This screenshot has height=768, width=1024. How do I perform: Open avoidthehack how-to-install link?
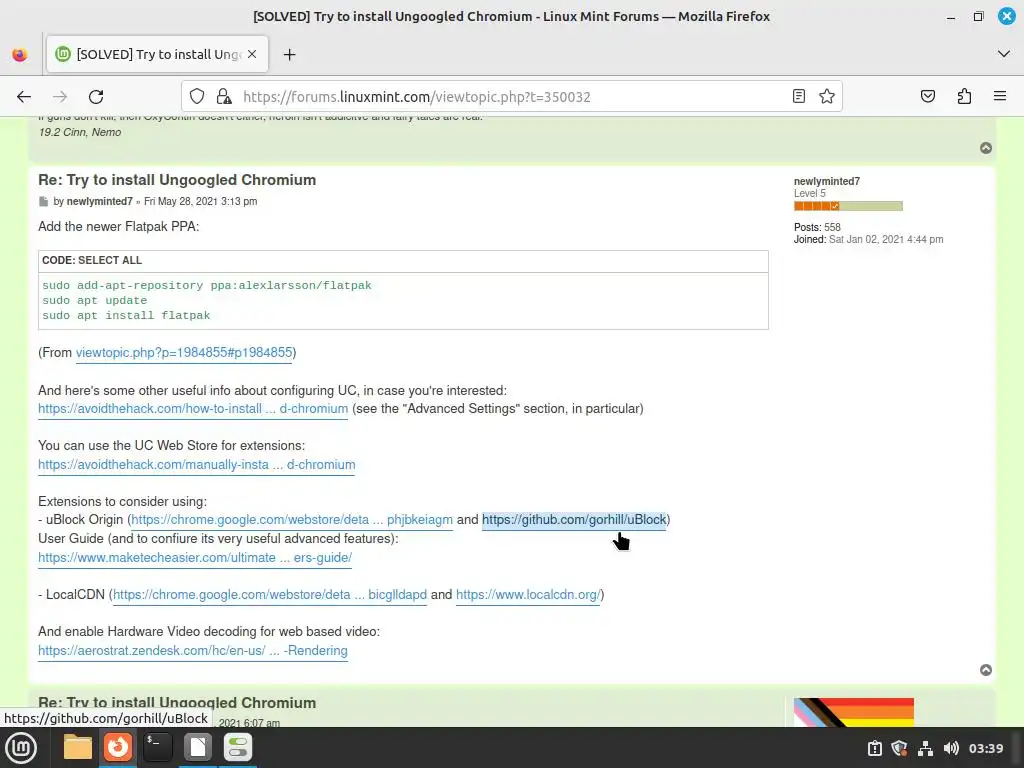pyautogui.click(x=193, y=409)
